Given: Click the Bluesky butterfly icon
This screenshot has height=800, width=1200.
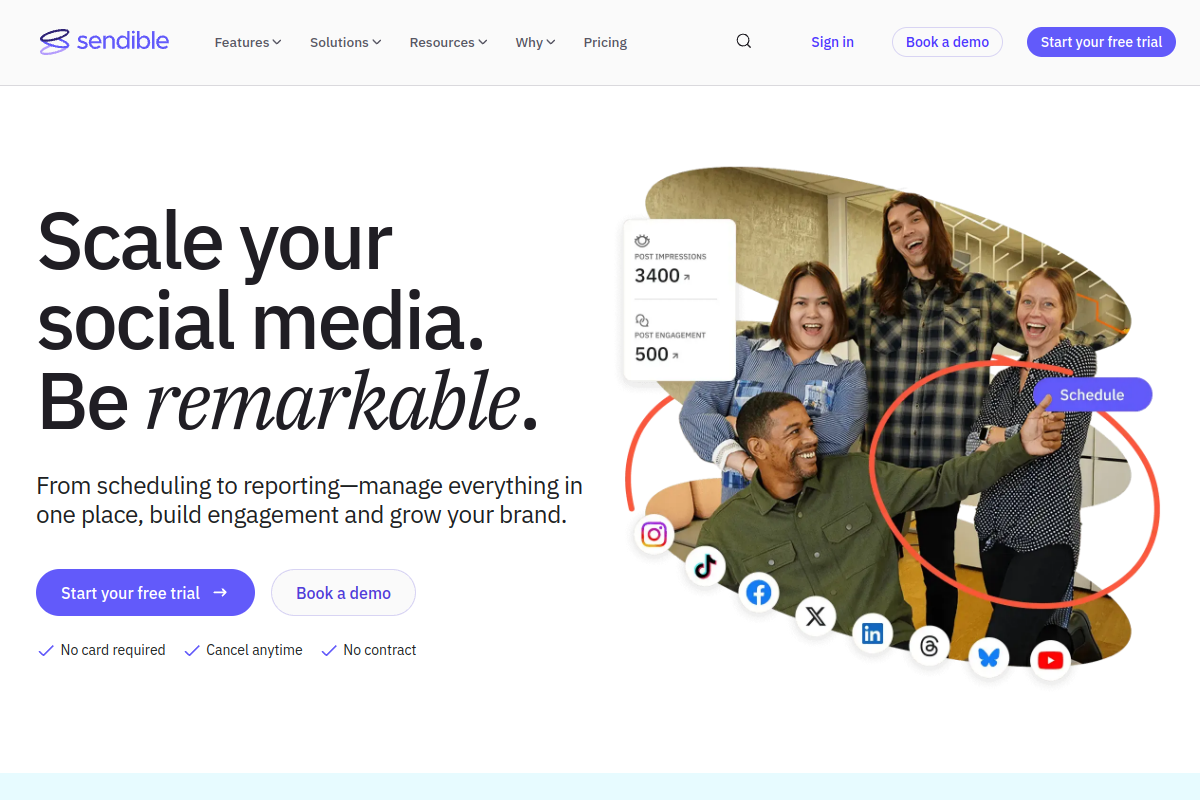Looking at the screenshot, I should click(989, 657).
